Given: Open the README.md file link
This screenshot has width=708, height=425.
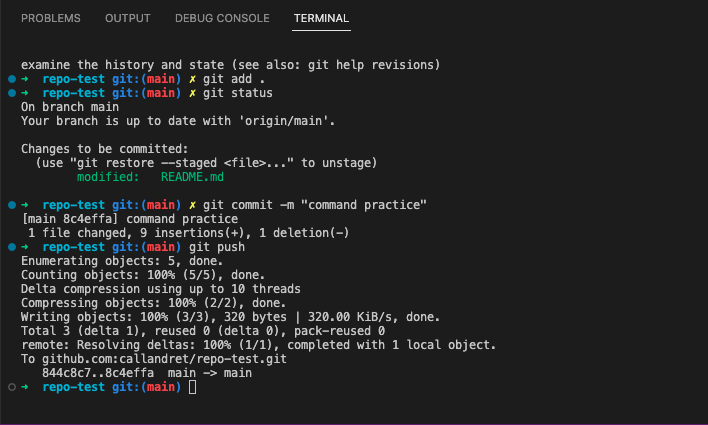Looking at the screenshot, I should tap(192, 177).
